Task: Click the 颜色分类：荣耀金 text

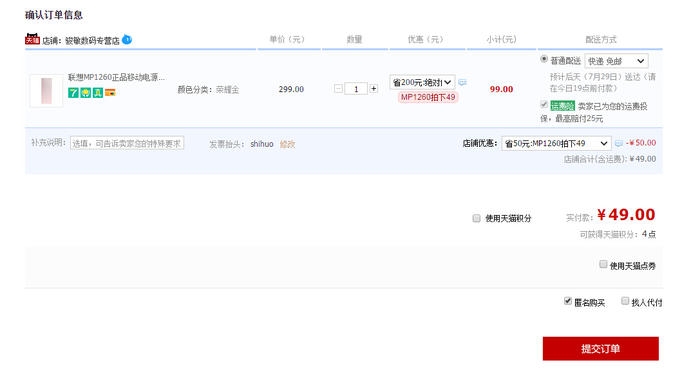Action: pyautogui.click(x=208, y=90)
